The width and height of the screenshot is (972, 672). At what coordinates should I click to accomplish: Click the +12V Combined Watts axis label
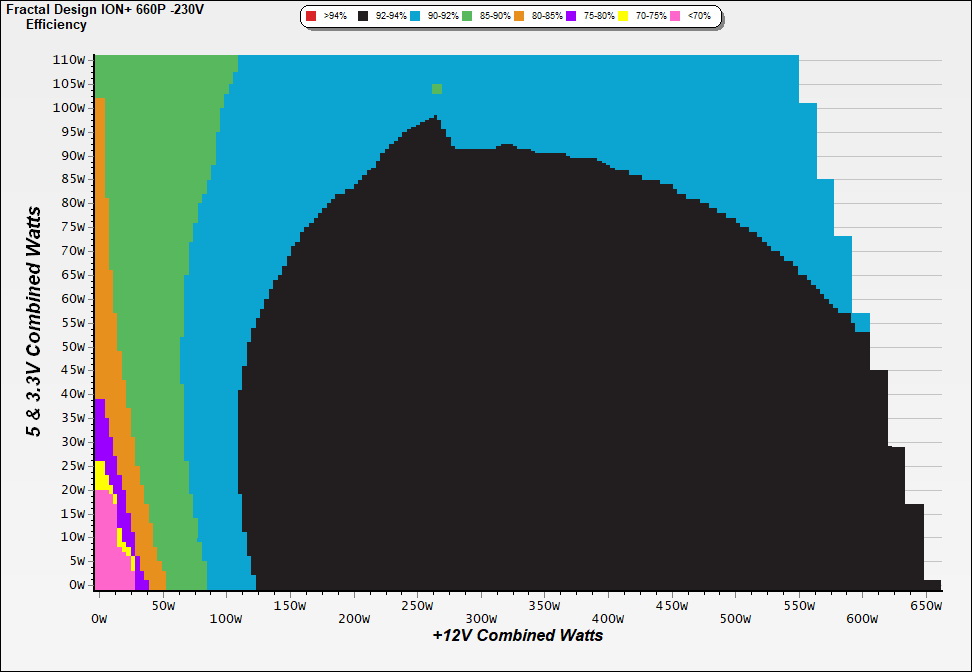click(517, 635)
